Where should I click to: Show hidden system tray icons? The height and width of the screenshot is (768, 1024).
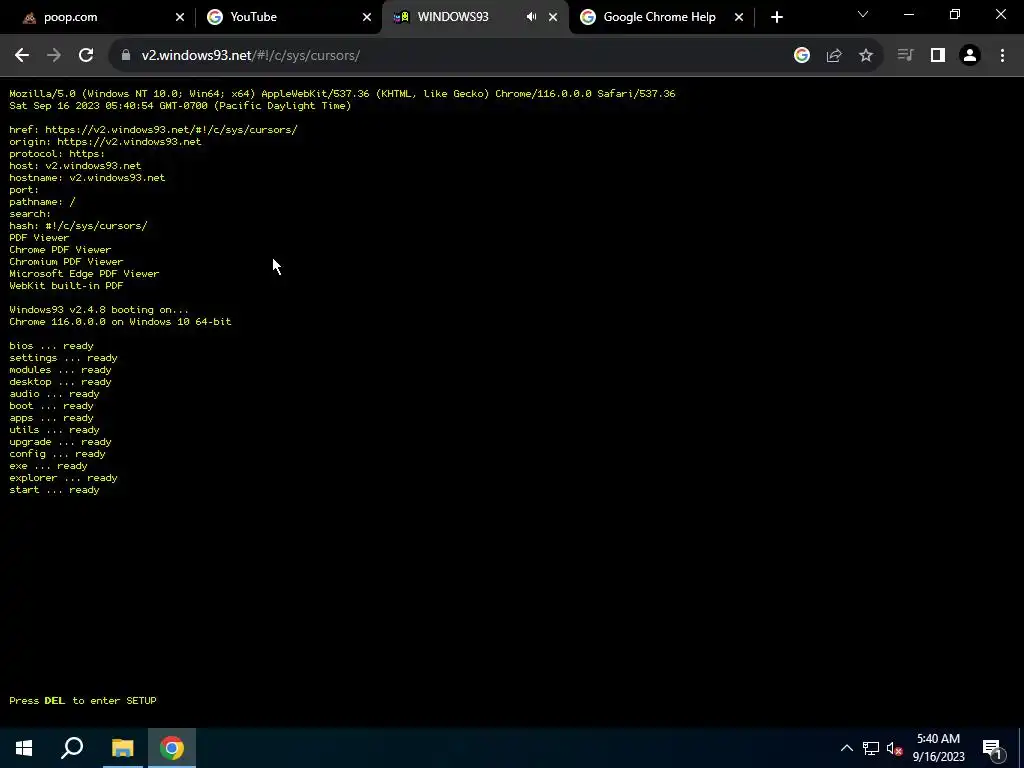click(x=846, y=748)
